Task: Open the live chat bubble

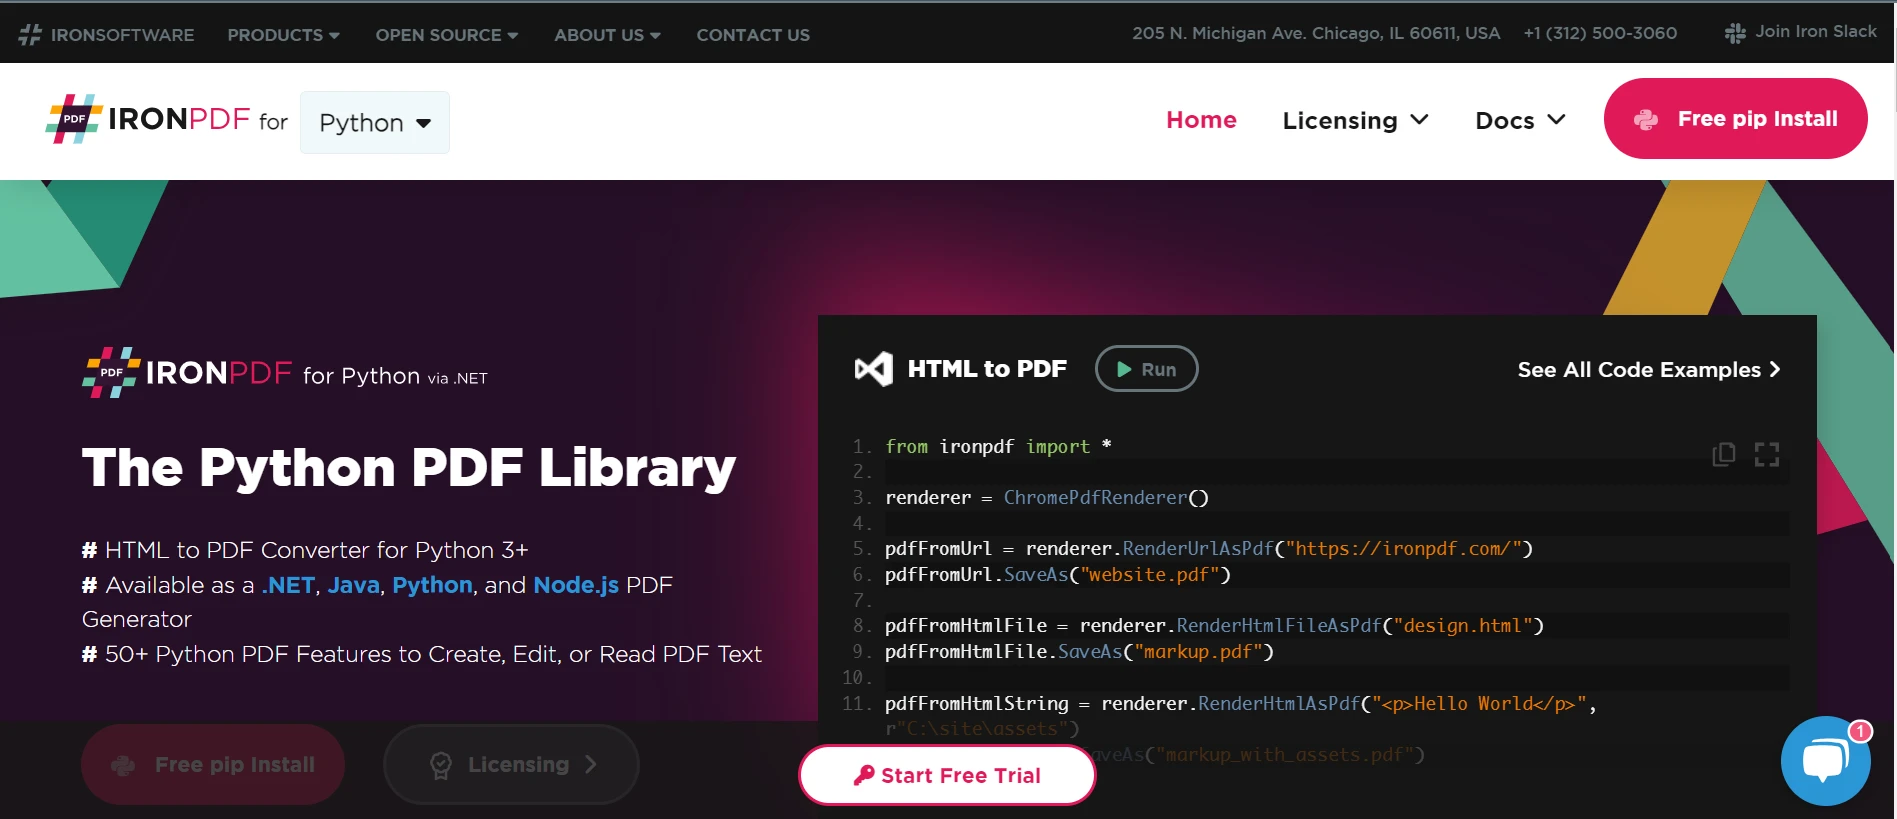Action: pos(1825,761)
